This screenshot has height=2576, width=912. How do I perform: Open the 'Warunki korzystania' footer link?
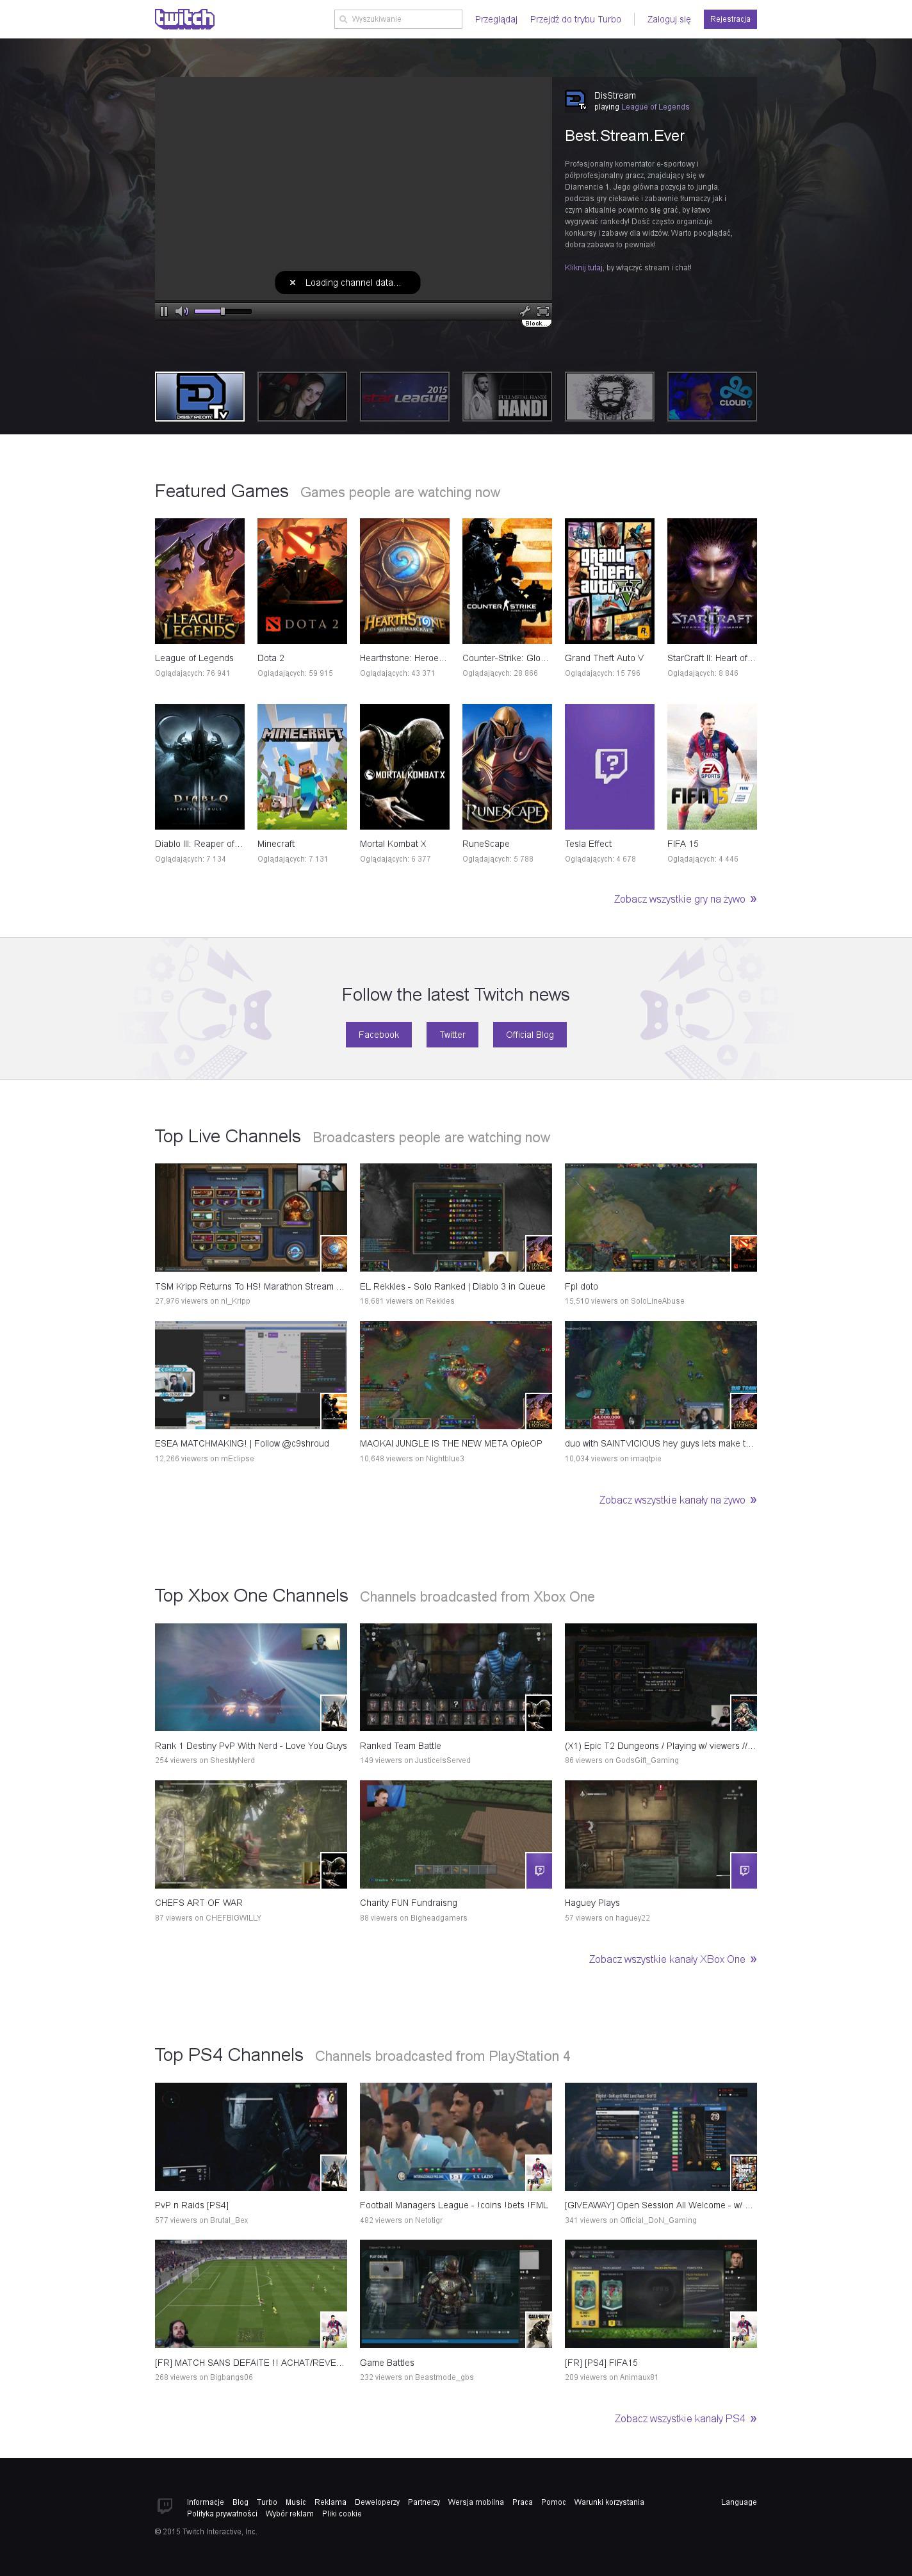(x=609, y=2502)
